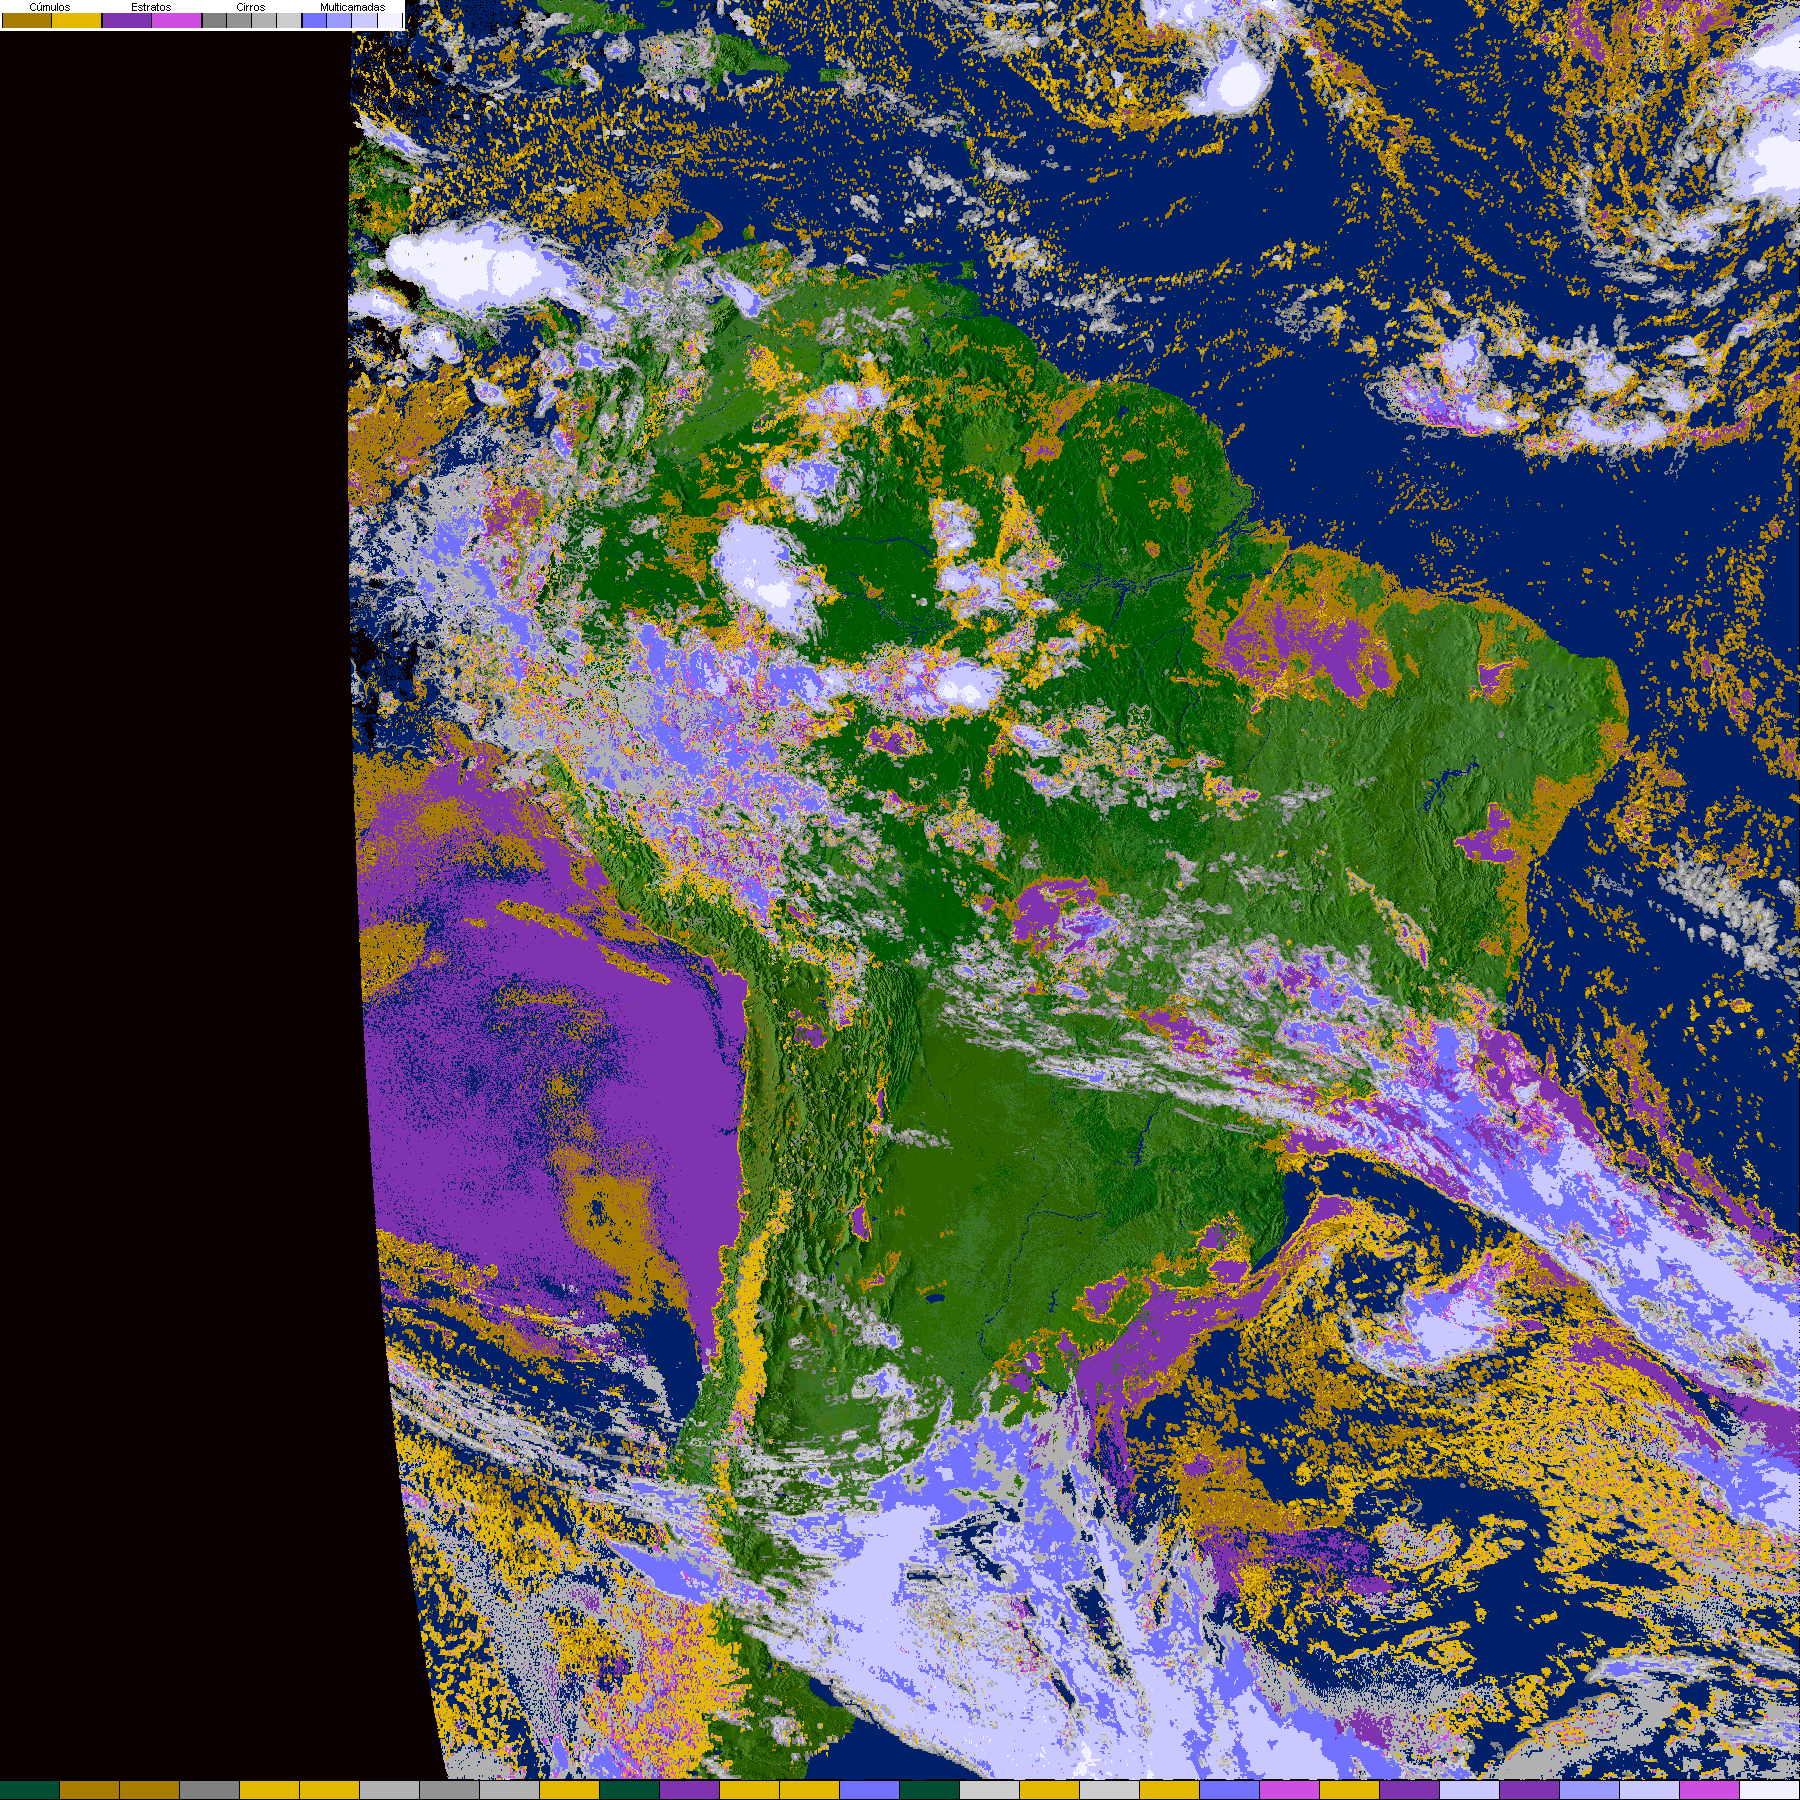
Task: Click the darkest blue Multicamadas legend swatch
Action: click(314, 20)
